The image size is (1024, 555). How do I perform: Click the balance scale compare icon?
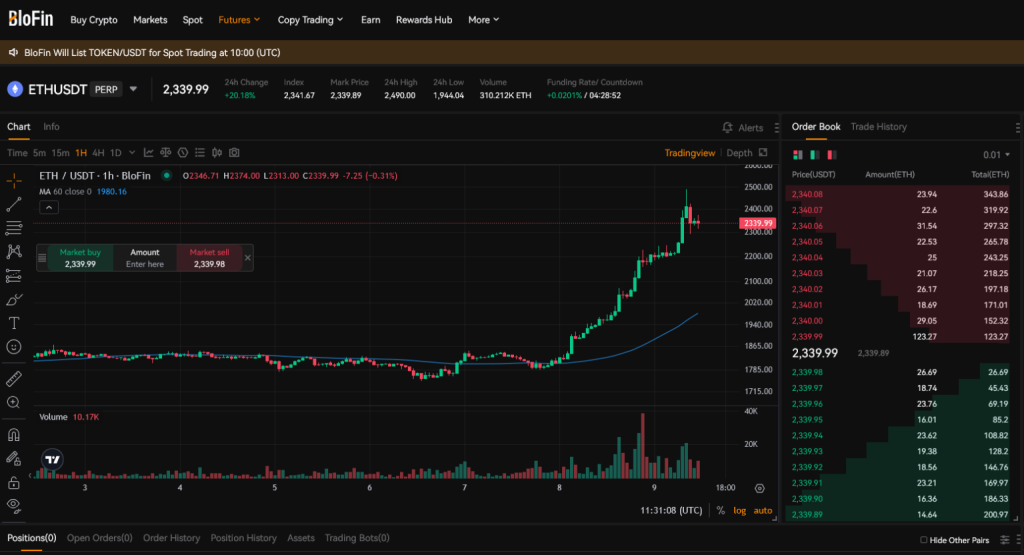point(166,153)
